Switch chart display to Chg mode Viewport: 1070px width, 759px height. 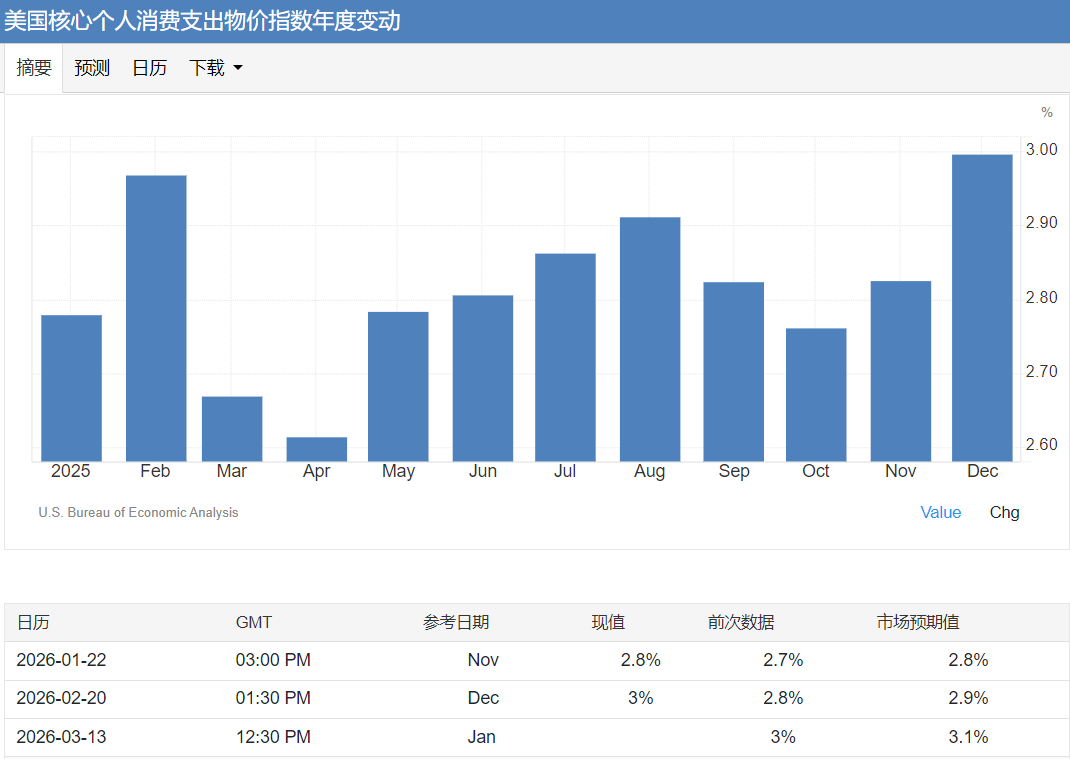pos(1004,512)
